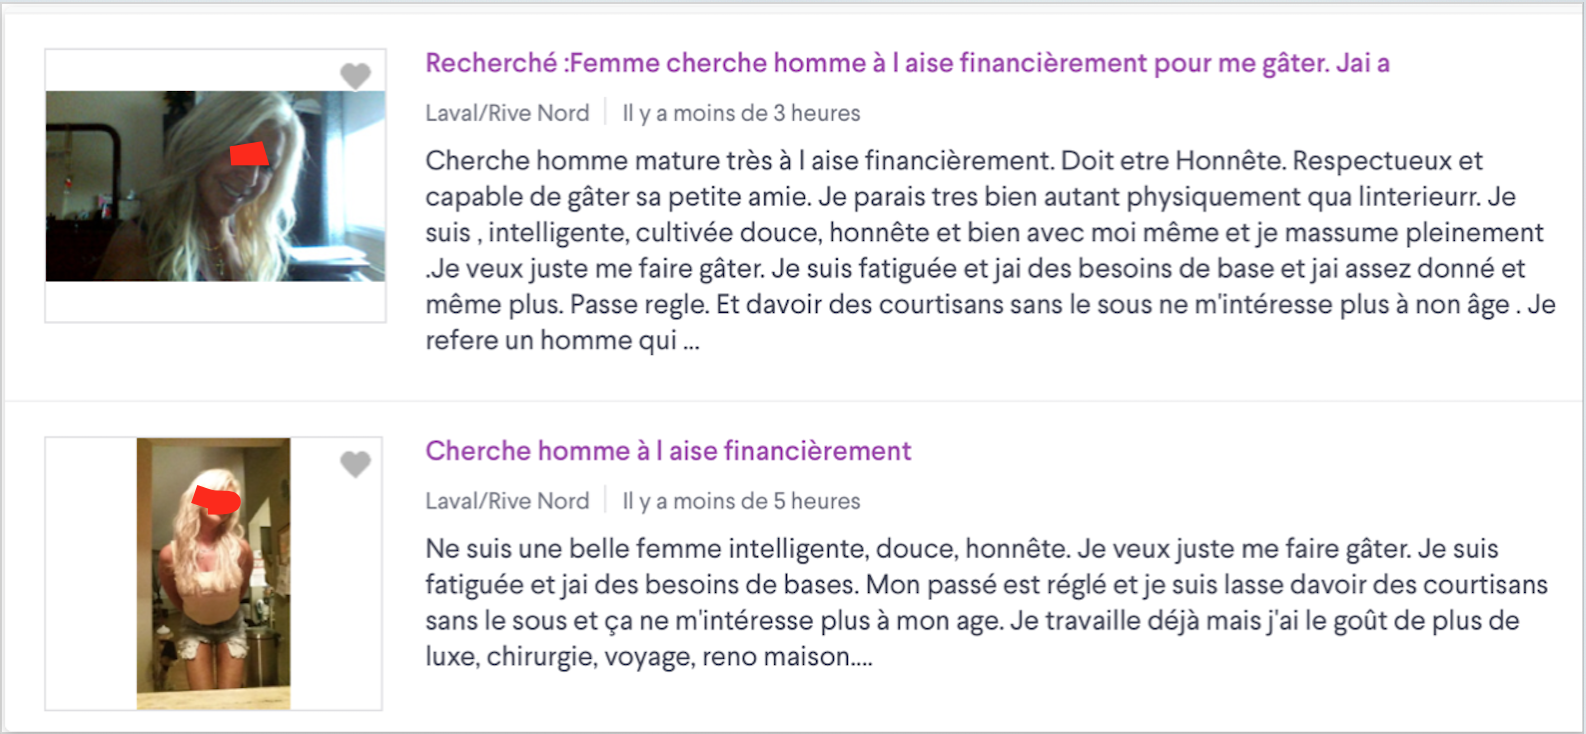Image resolution: width=1586 pixels, height=734 pixels.
Task: Expand truncated text after 'refere un homme qui'
Action: (x=691, y=341)
